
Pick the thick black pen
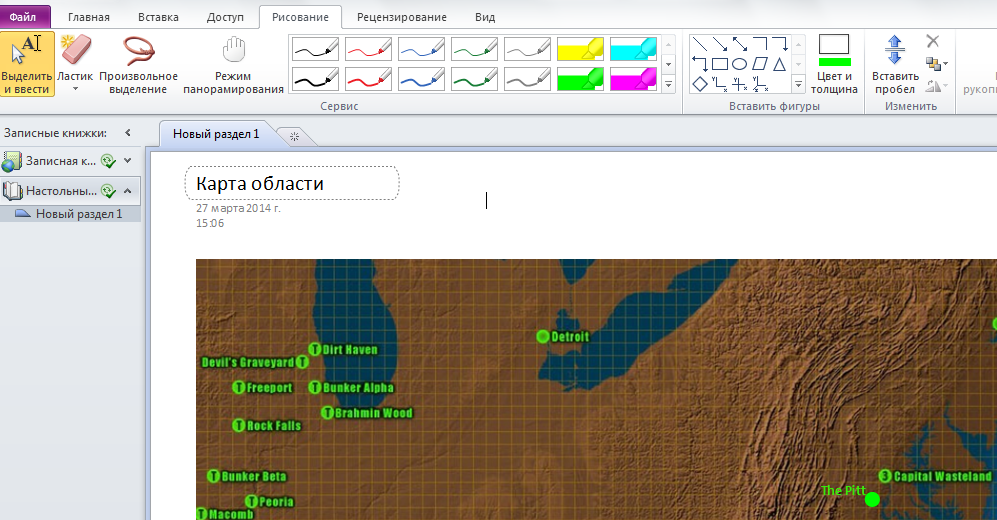pyautogui.click(x=315, y=79)
